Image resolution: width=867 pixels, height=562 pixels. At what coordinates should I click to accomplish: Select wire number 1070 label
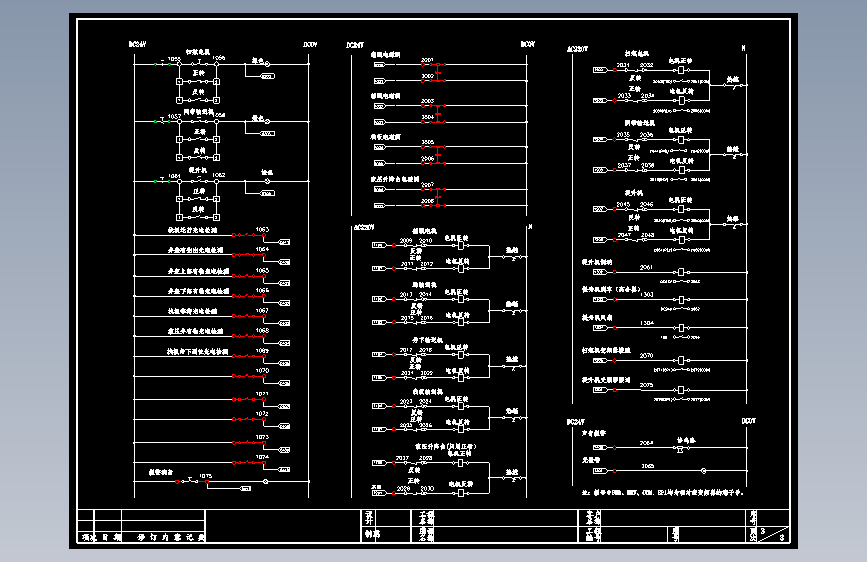262,371
